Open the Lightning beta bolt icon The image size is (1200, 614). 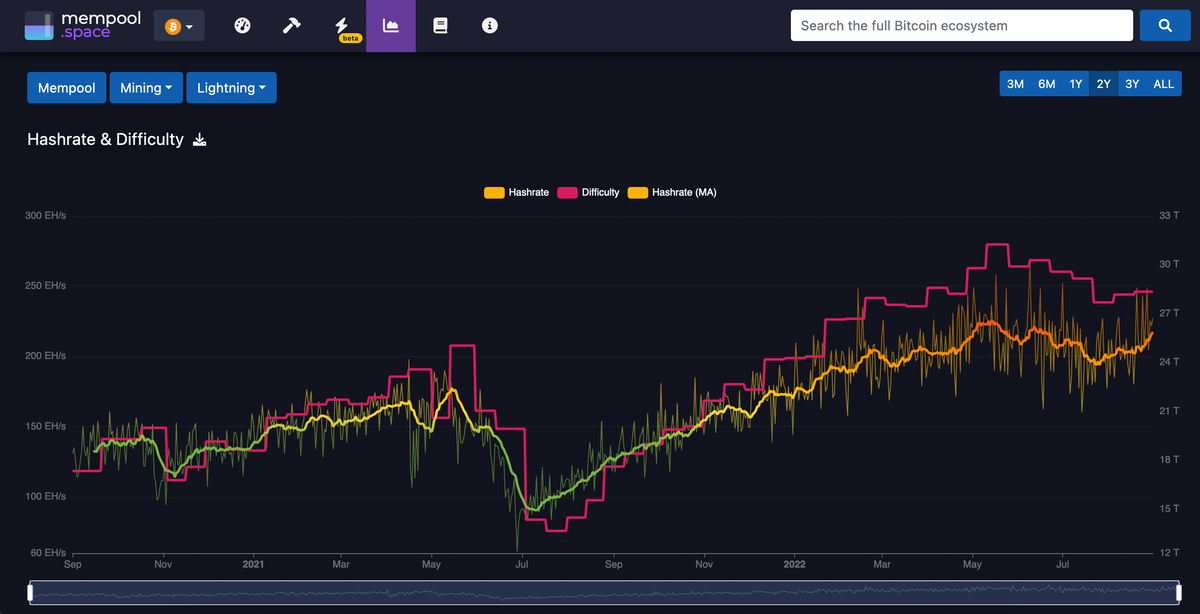341,26
